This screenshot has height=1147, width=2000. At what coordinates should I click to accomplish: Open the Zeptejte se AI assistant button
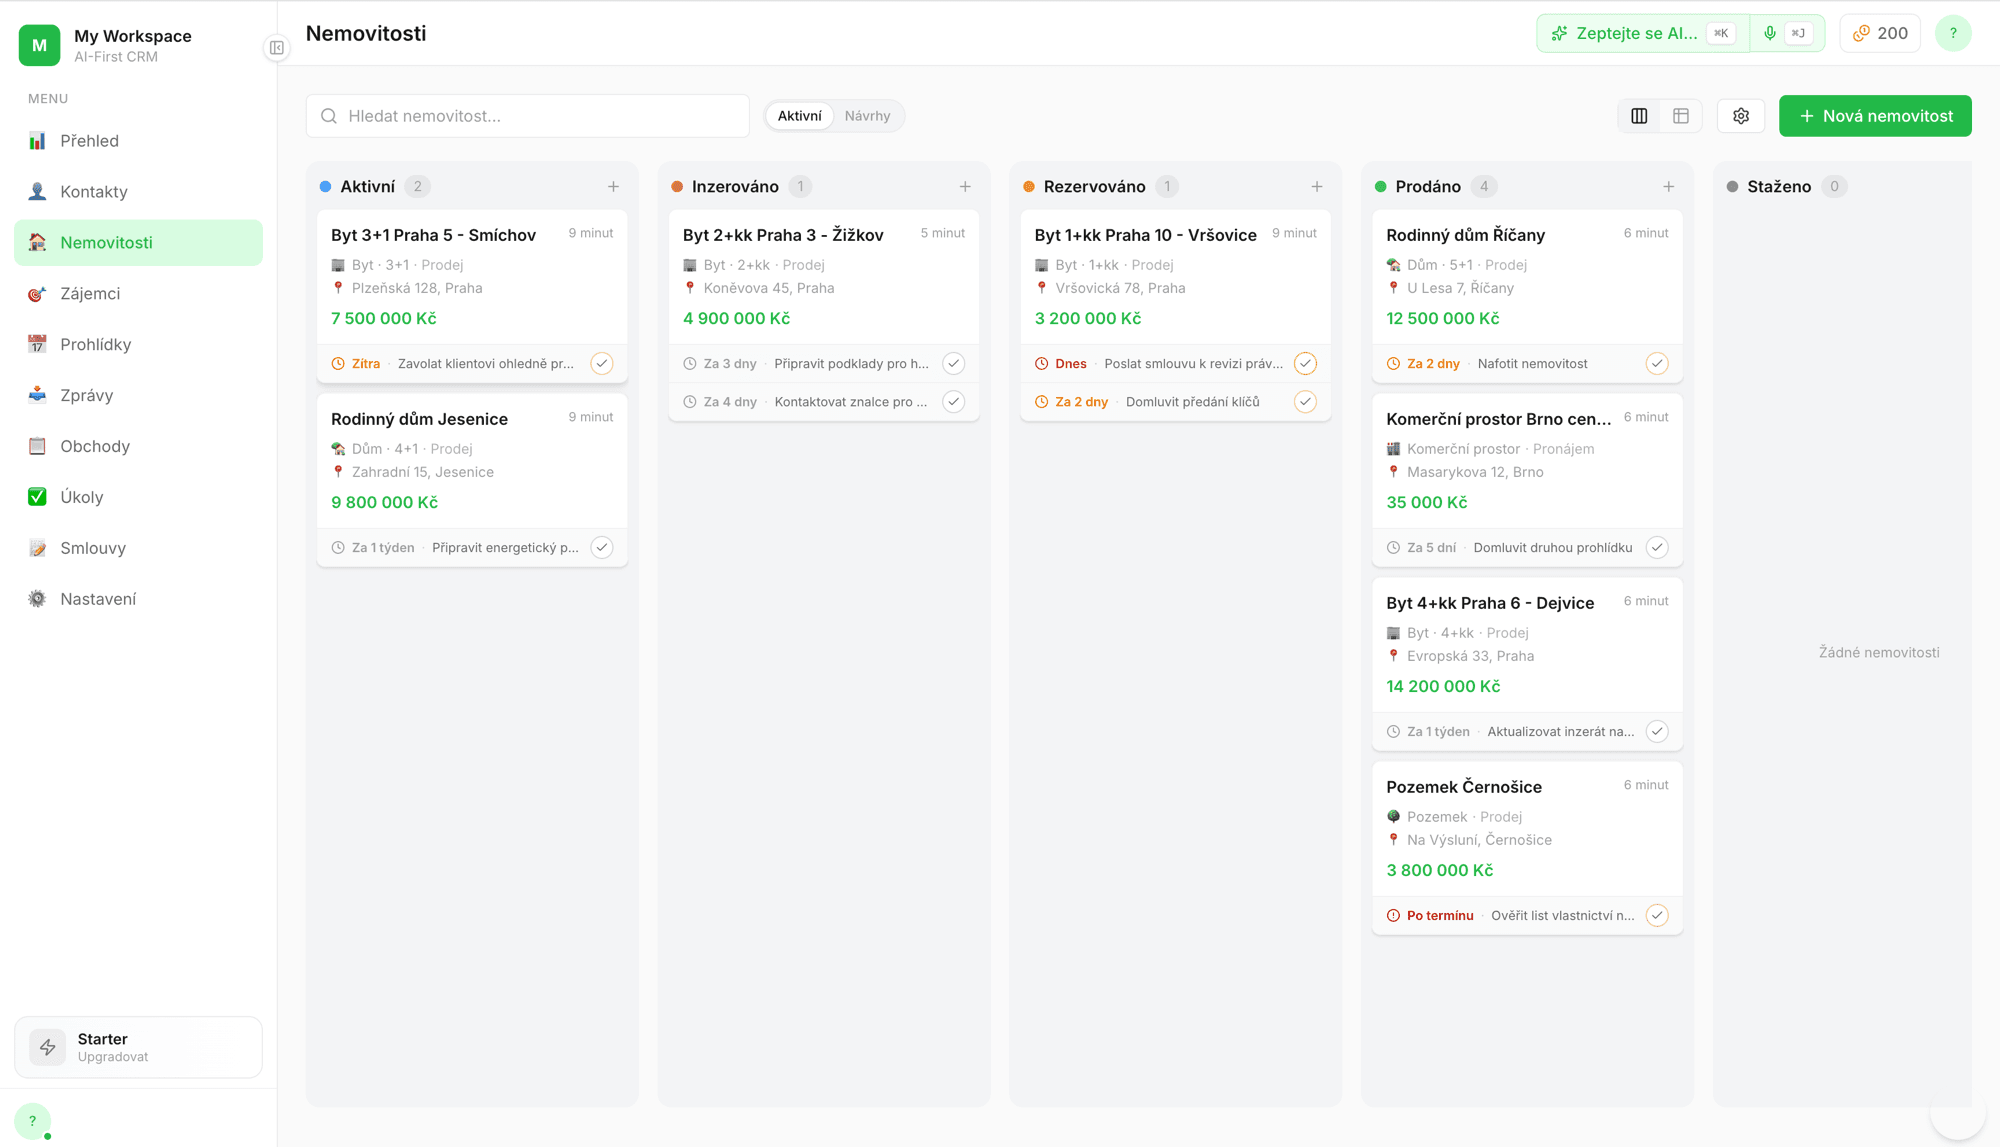pyautogui.click(x=1643, y=33)
